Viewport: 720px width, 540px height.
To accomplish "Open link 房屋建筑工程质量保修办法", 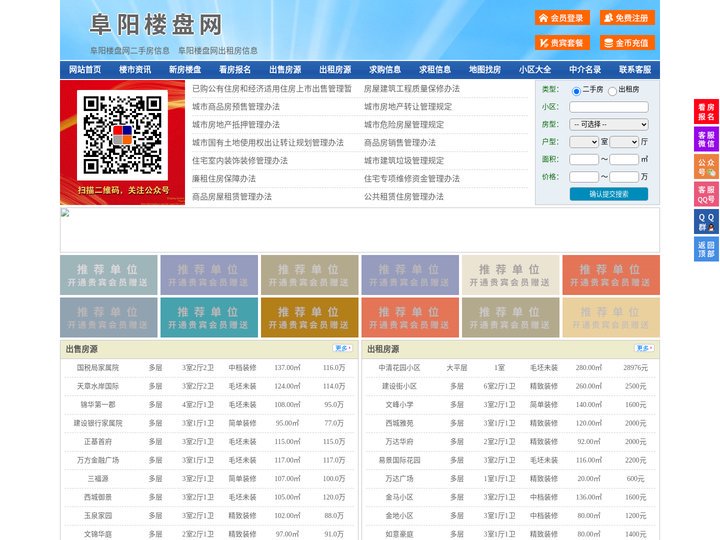I will point(412,89).
